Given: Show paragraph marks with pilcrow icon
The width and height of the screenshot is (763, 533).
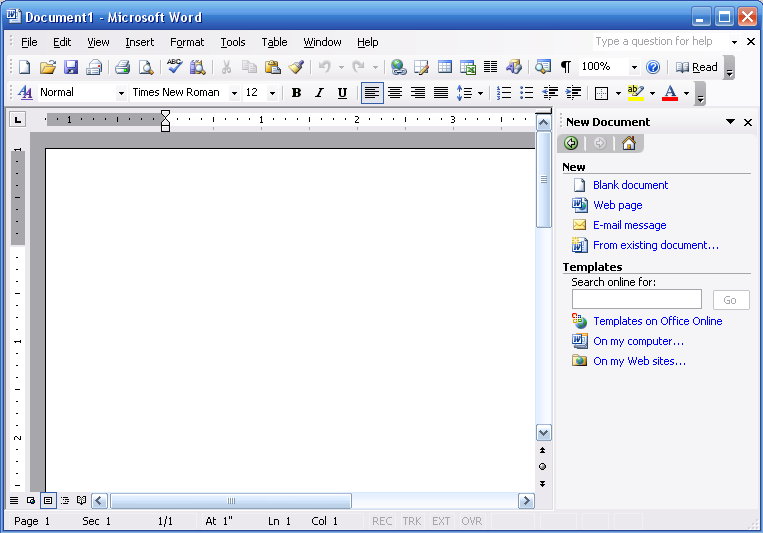Looking at the screenshot, I should point(565,67).
